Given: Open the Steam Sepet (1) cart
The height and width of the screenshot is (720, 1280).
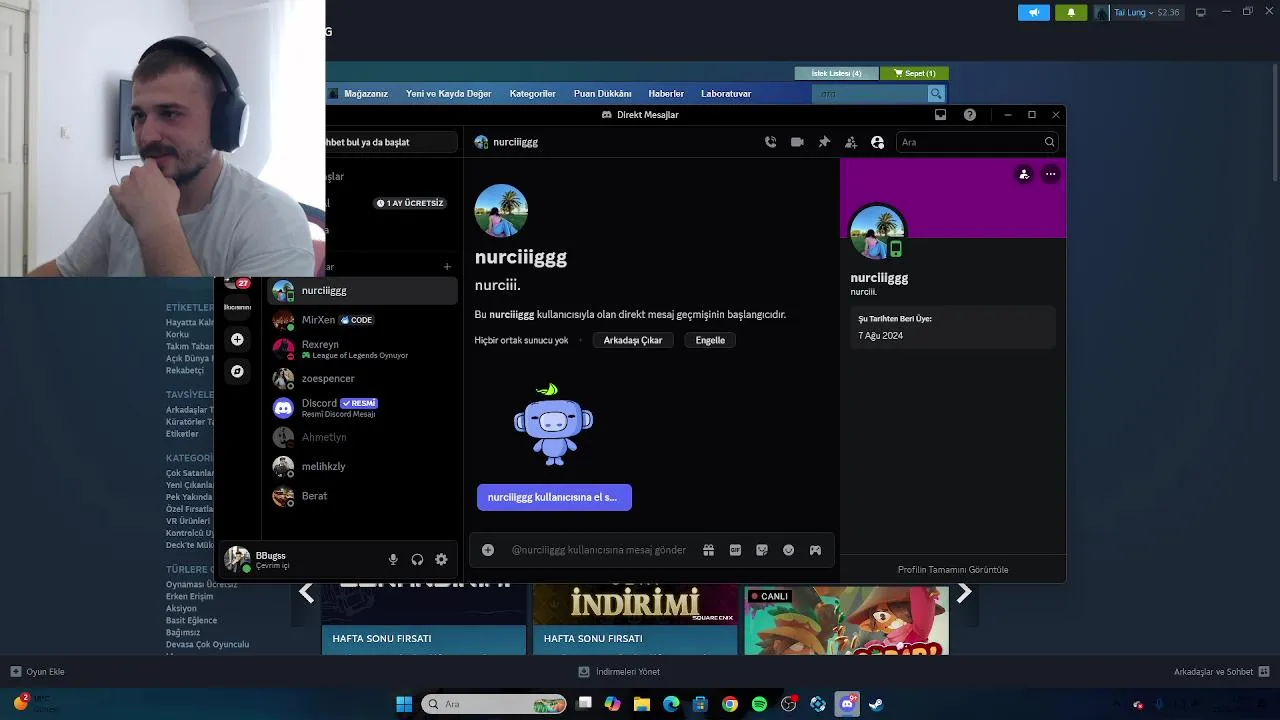Looking at the screenshot, I should click(914, 73).
